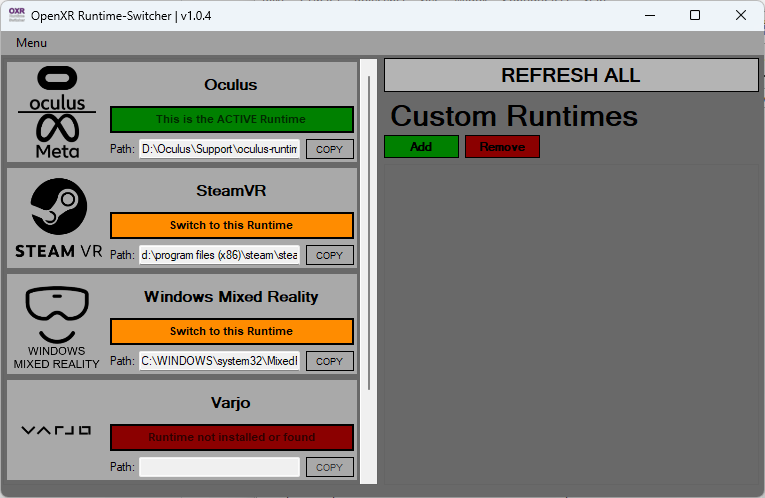Image resolution: width=765 pixels, height=498 pixels.
Task: Remove a custom runtime
Action: 503,147
